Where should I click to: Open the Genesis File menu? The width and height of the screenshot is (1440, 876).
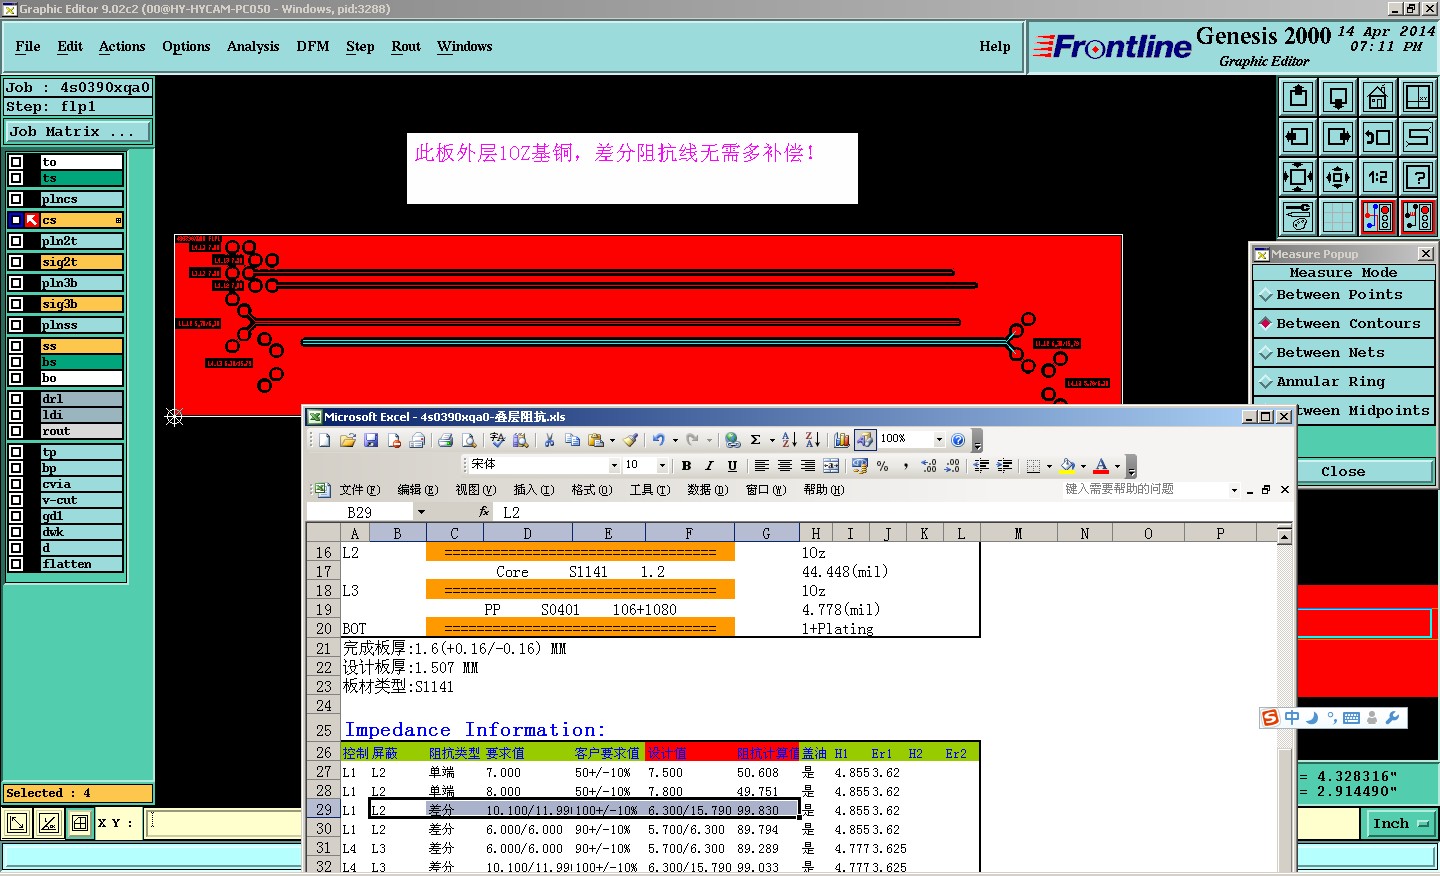point(28,47)
